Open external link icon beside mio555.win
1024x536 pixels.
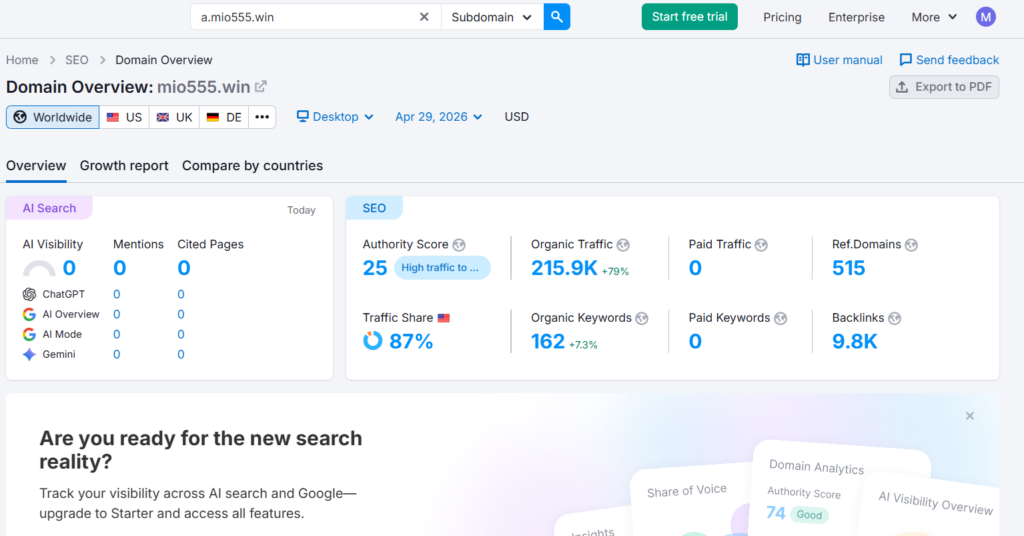tap(261, 87)
